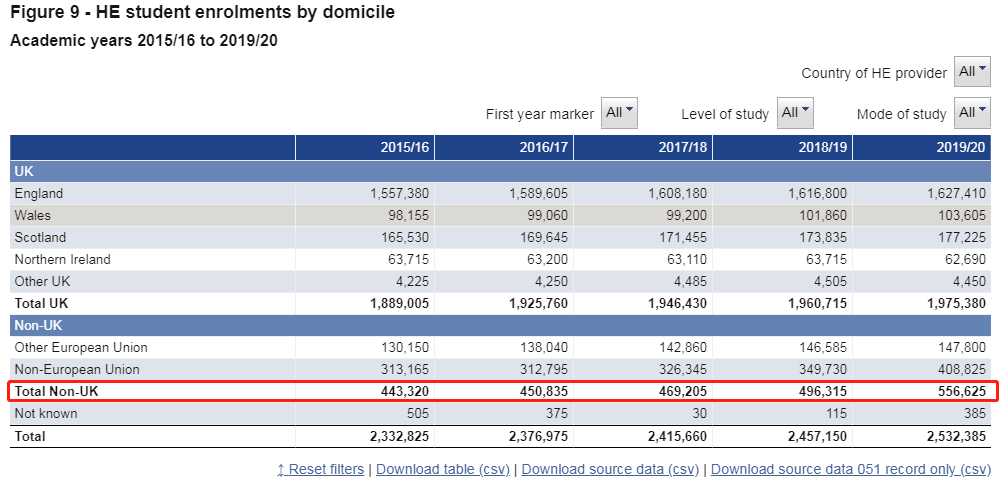
Task: Click the 2017/18 column header
Action: 683,147
